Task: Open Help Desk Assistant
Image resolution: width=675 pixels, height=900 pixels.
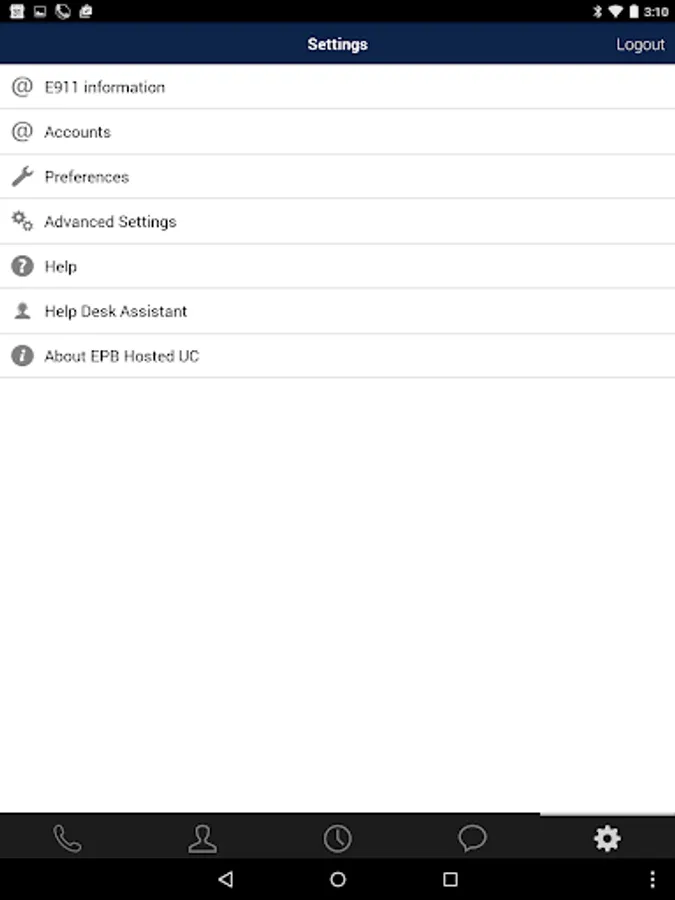Action: tap(116, 311)
